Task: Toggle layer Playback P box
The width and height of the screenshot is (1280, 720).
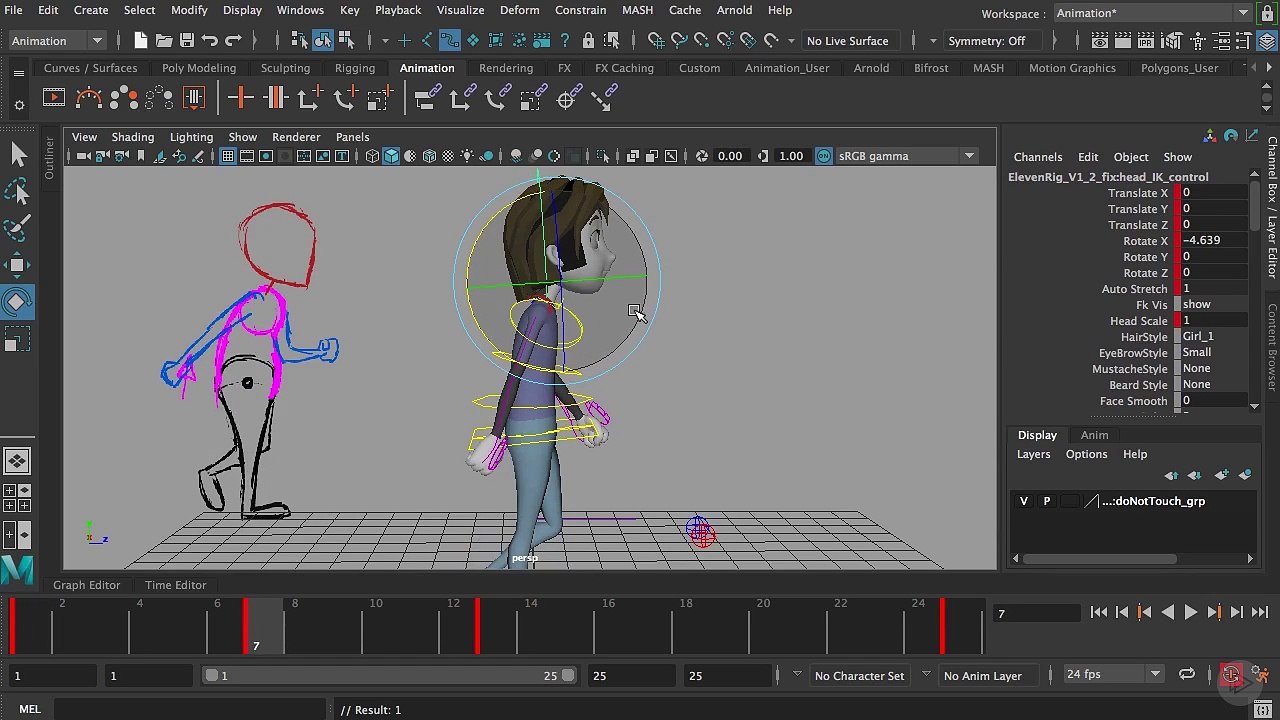Action: [x=1046, y=501]
